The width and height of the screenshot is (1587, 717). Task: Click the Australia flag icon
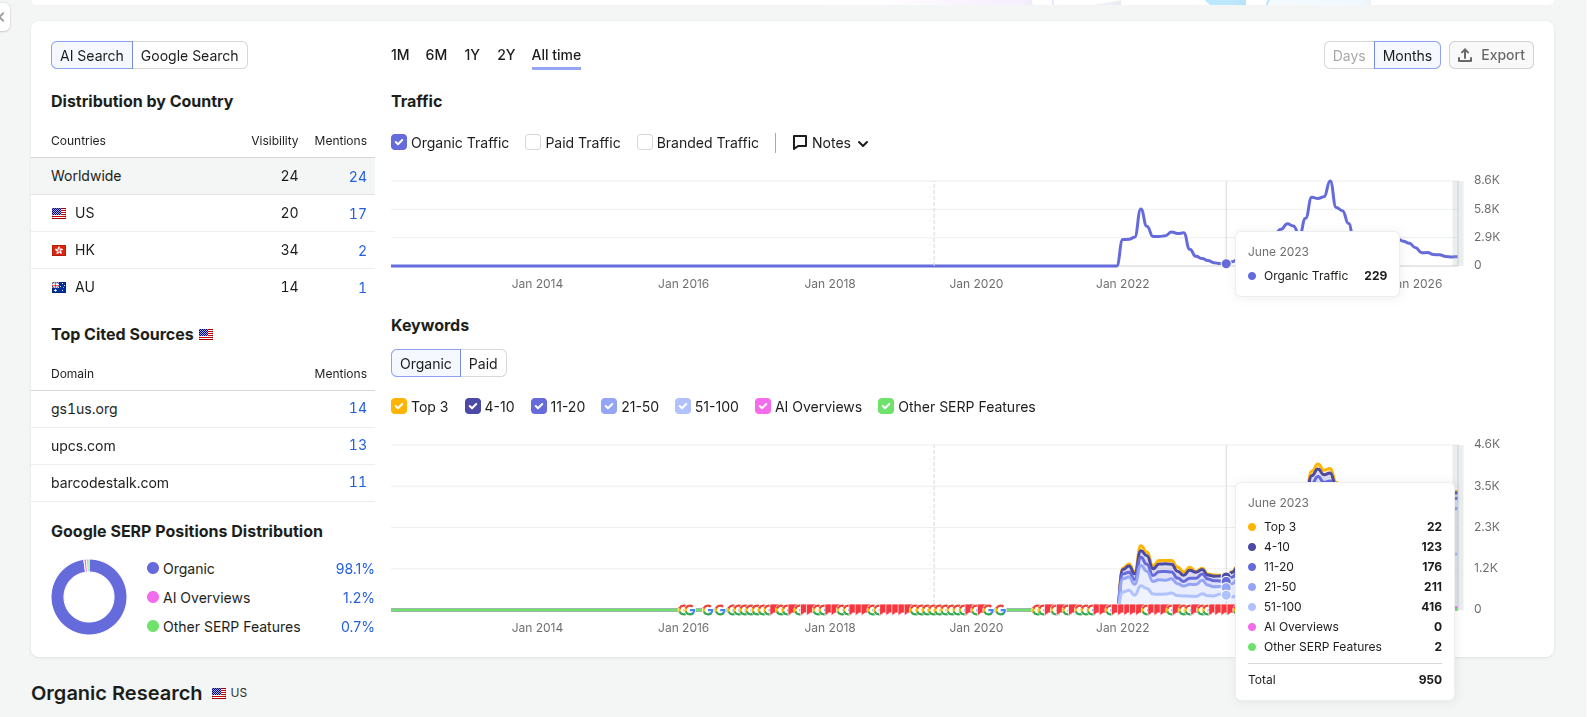coord(59,287)
